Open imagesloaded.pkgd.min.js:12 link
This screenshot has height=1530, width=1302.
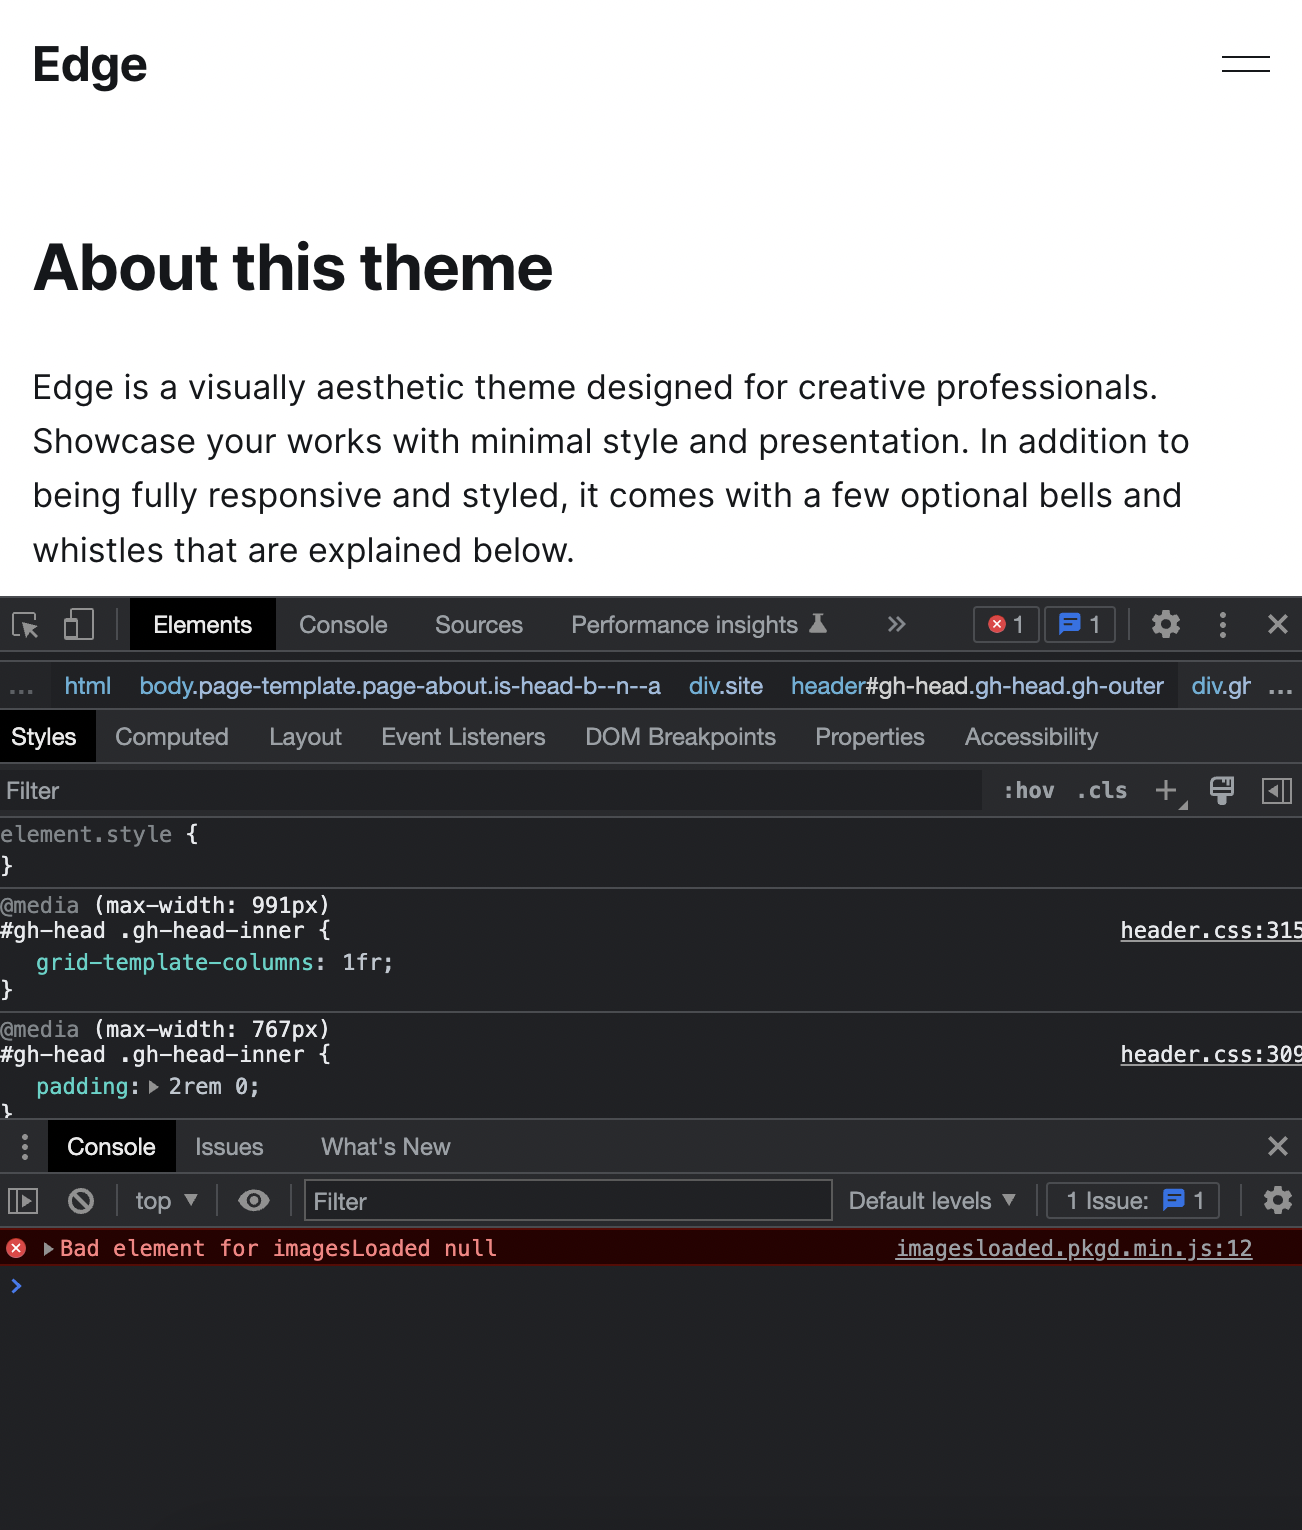pos(1072,1248)
